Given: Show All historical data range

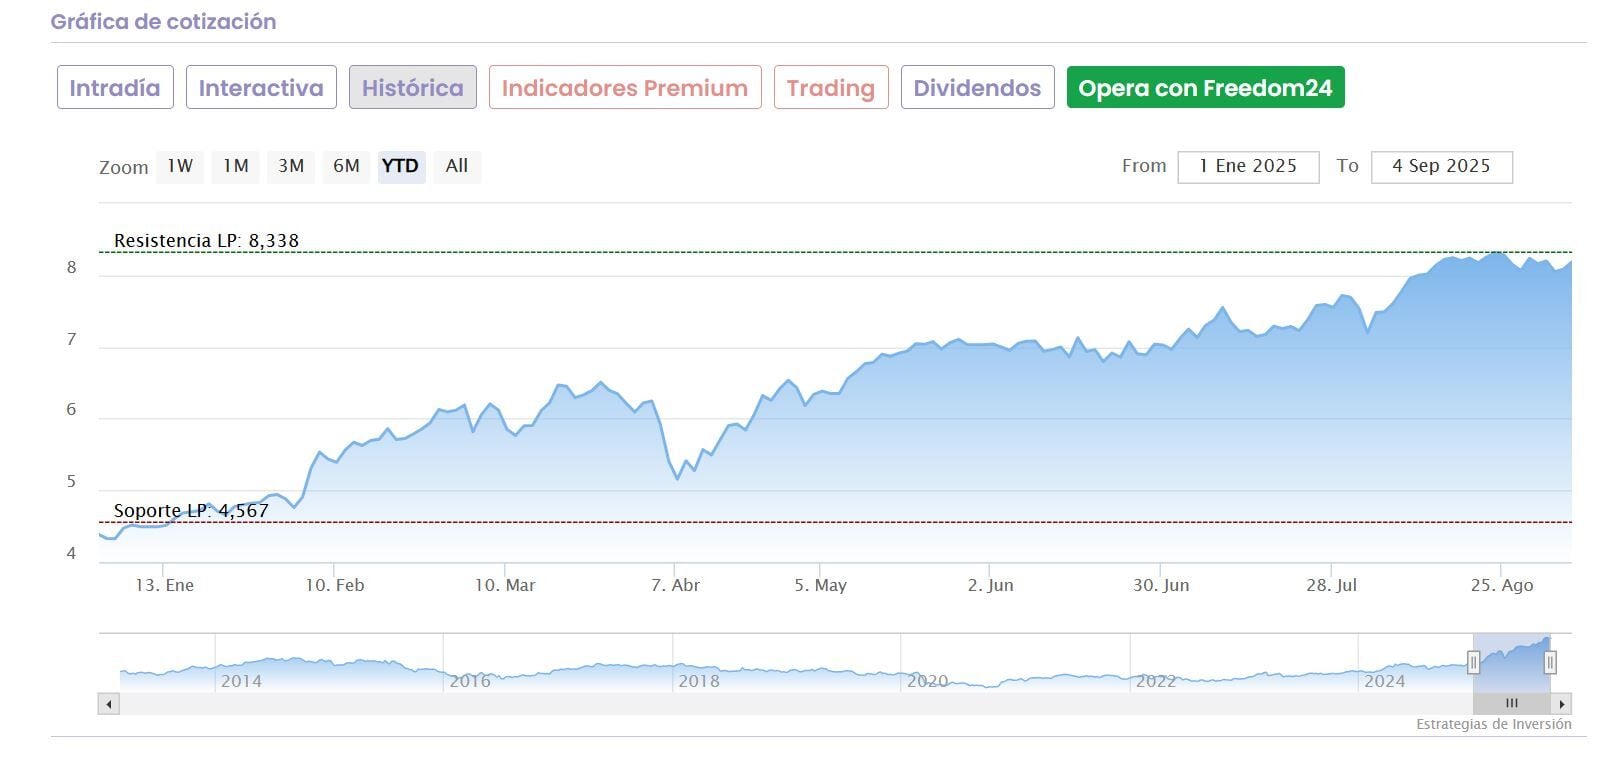Looking at the screenshot, I should tap(457, 166).
